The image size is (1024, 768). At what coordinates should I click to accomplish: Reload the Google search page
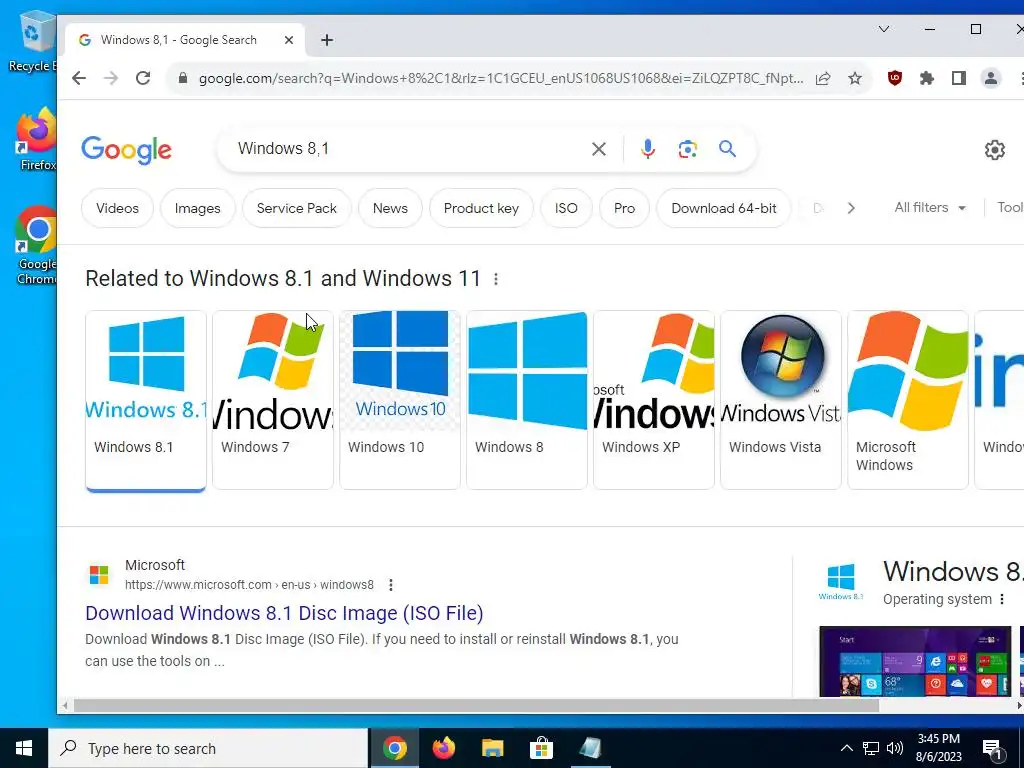point(143,78)
